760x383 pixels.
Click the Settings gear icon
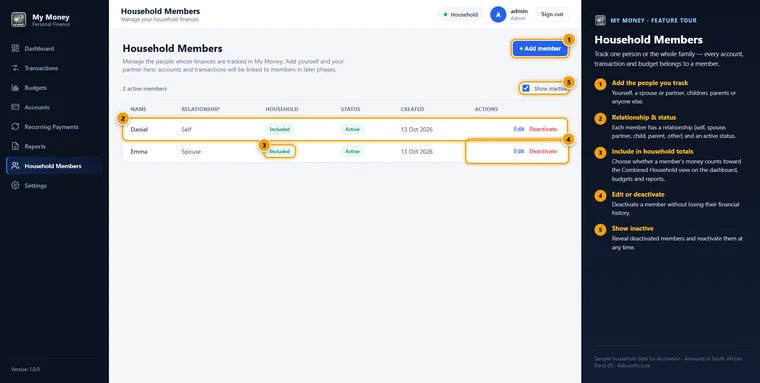pos(15,185)
